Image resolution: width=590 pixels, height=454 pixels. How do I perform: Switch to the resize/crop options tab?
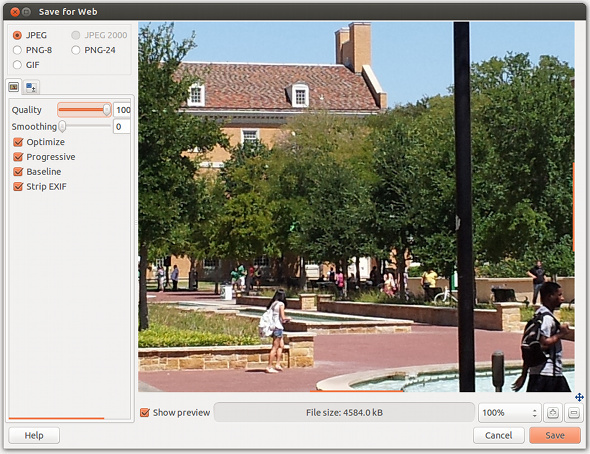31,87
